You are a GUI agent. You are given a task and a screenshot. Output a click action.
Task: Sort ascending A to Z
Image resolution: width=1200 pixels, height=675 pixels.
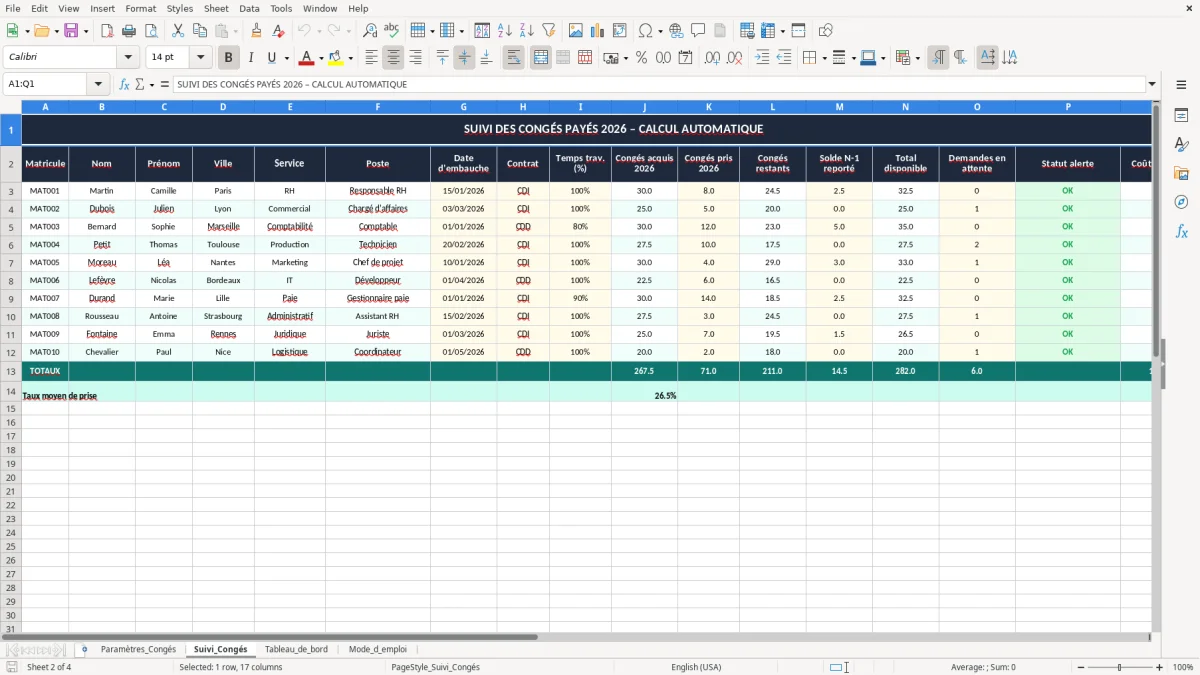point(505,31)
